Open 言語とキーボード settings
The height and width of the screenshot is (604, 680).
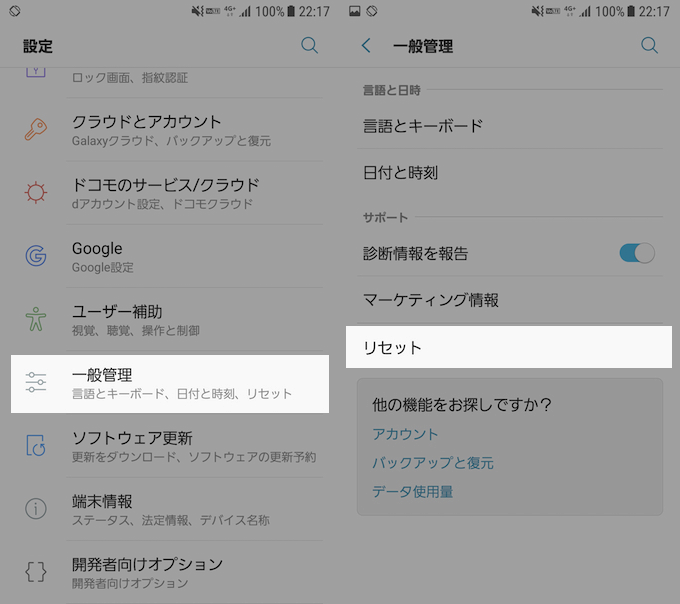click(508, 126)
